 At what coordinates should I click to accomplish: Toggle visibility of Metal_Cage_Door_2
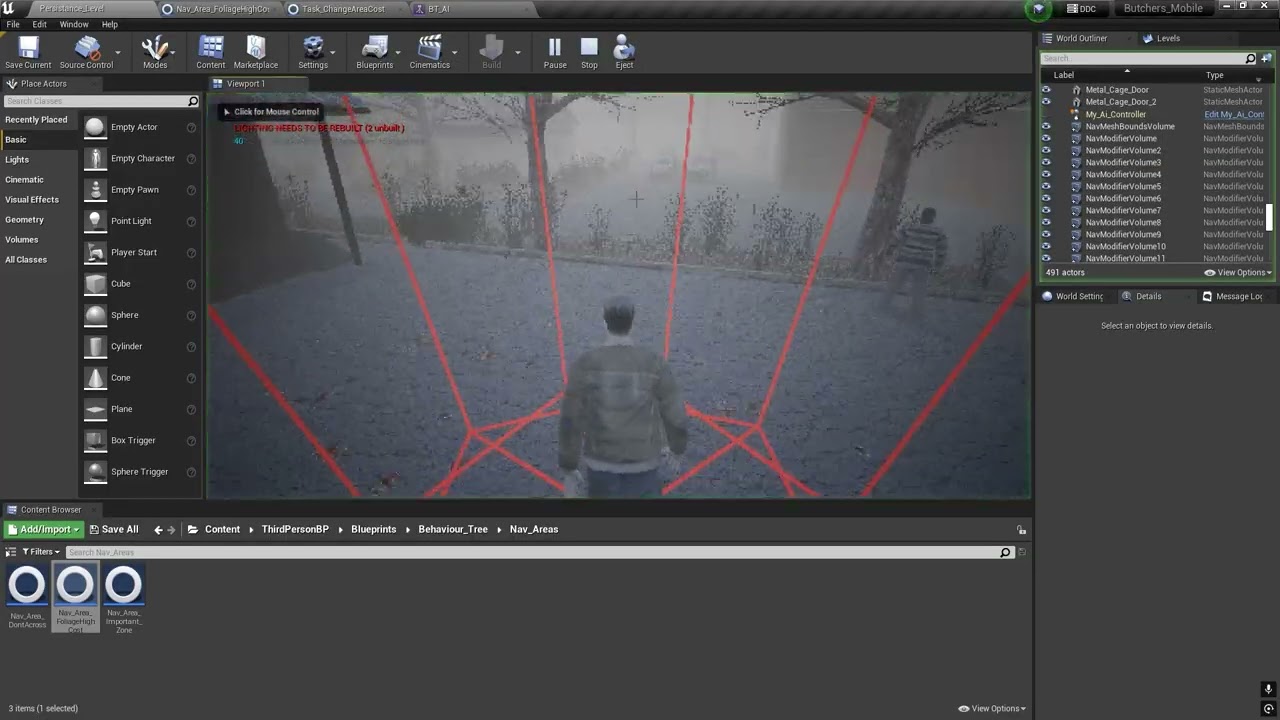tap(1046, 102)
